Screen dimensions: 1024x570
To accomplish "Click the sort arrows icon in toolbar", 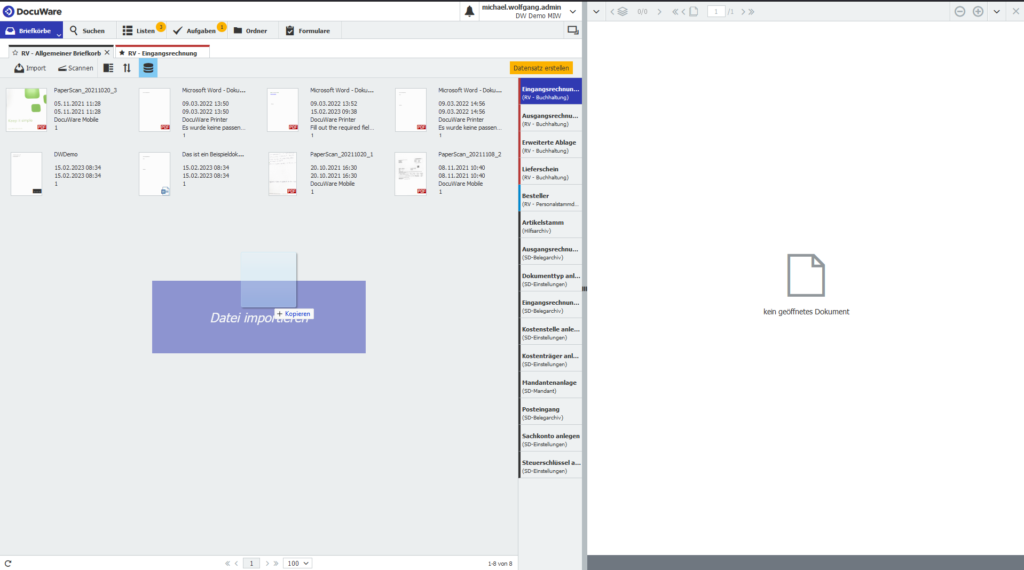I will click(x=127, y=68).
